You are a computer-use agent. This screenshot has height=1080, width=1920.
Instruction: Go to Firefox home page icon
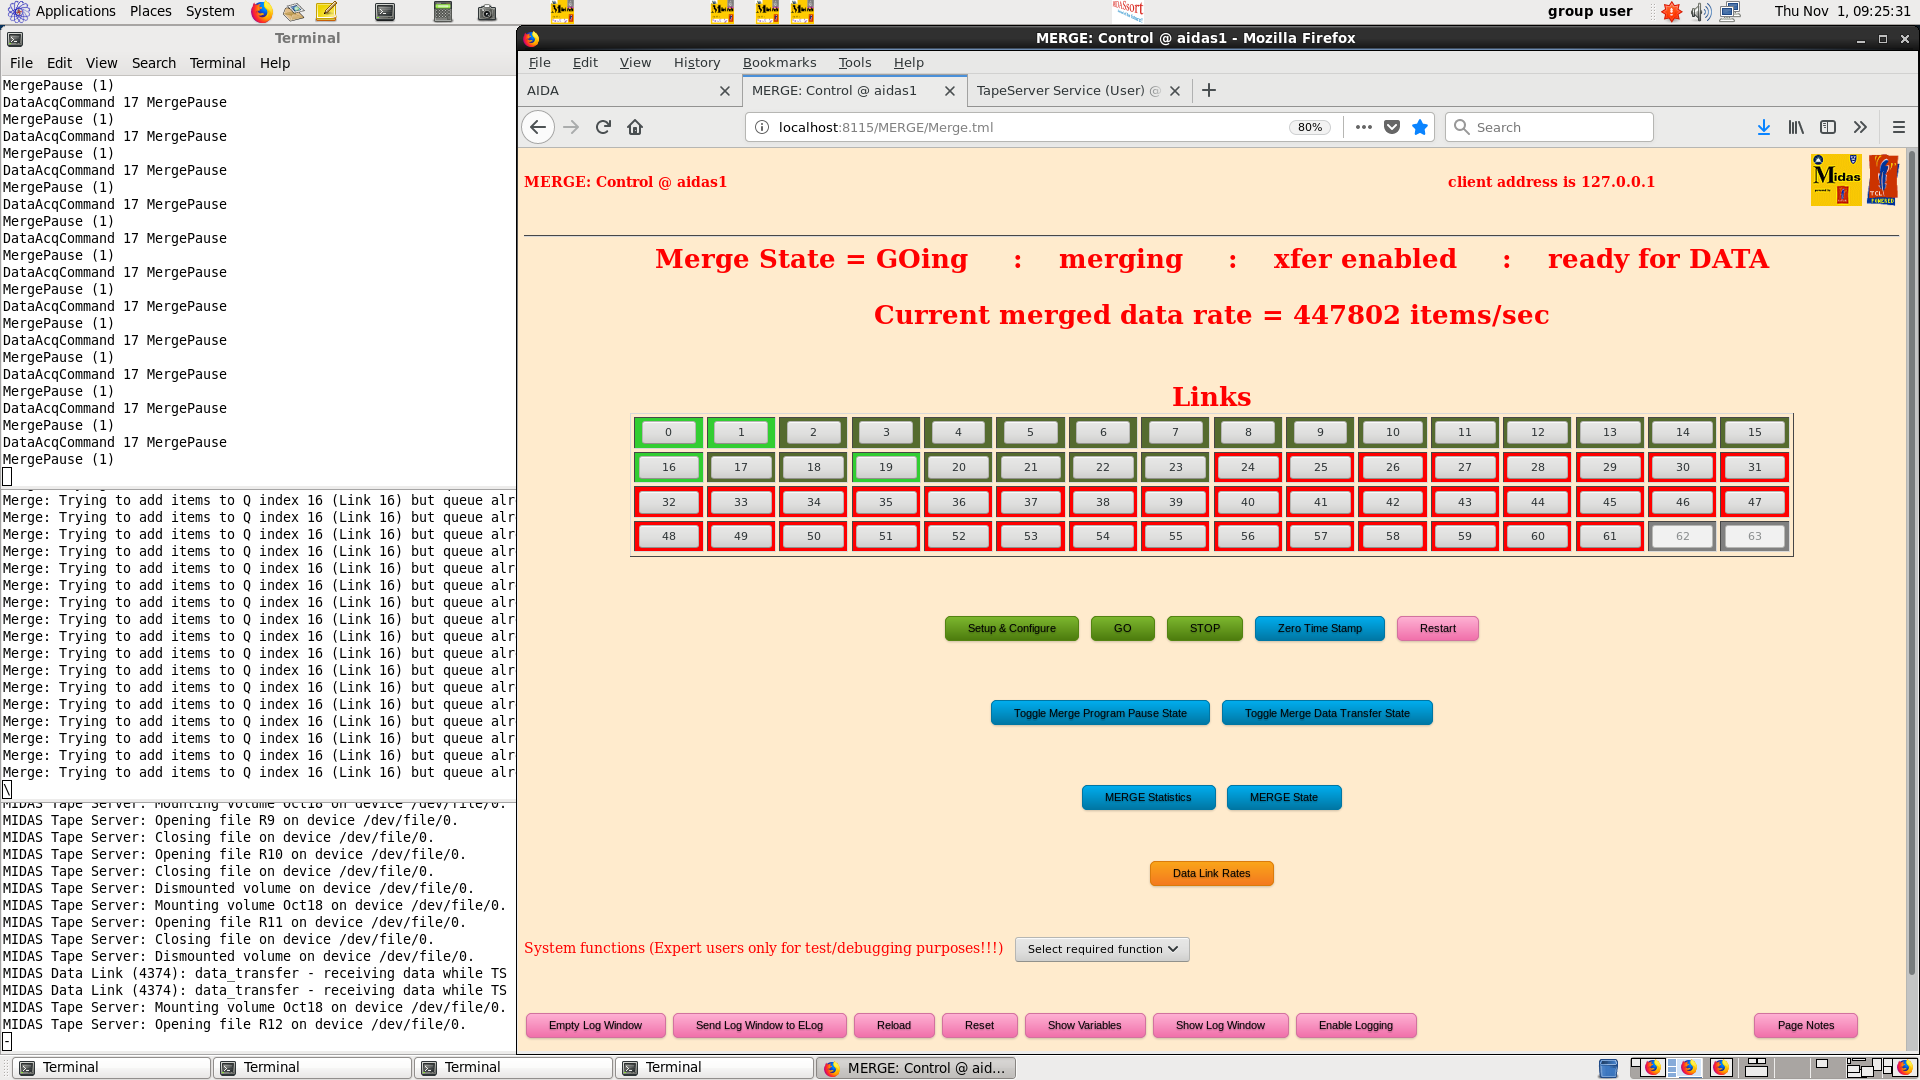point(635,127)
